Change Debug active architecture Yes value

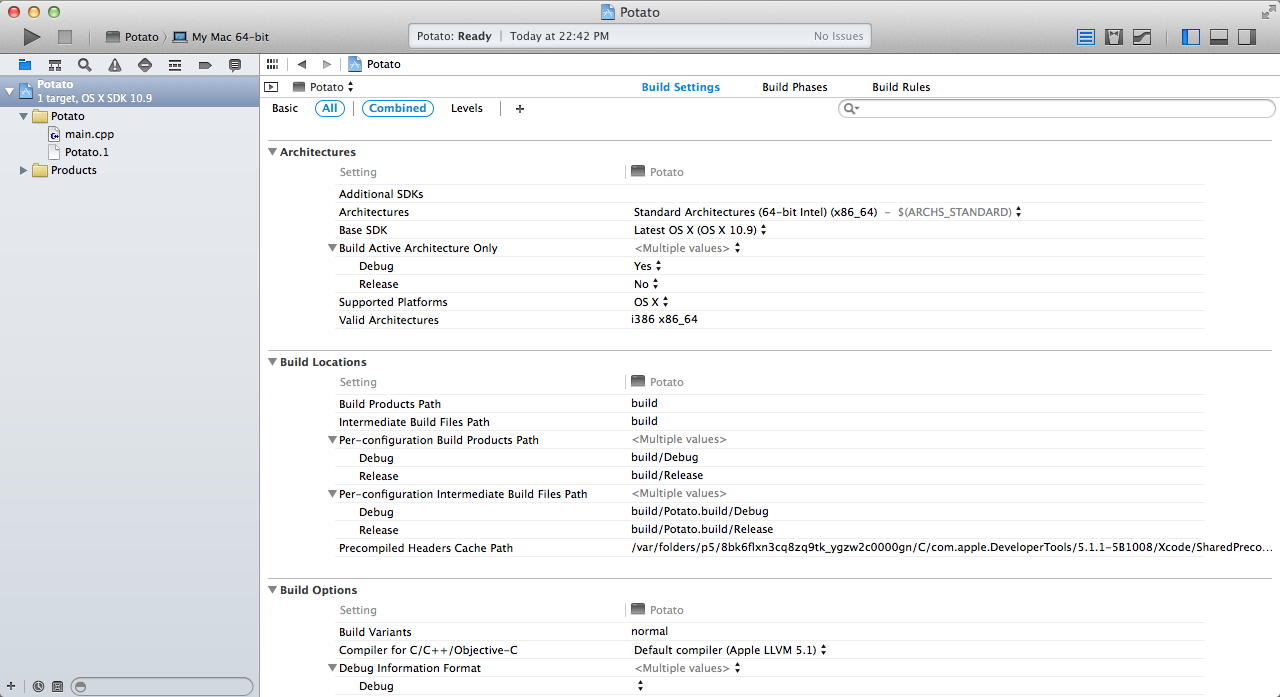tap(648, 266)
